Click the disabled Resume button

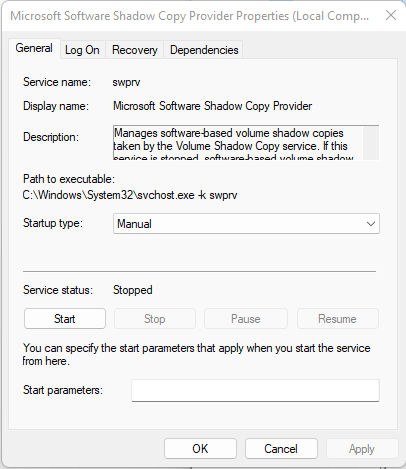tap(337, 319)
